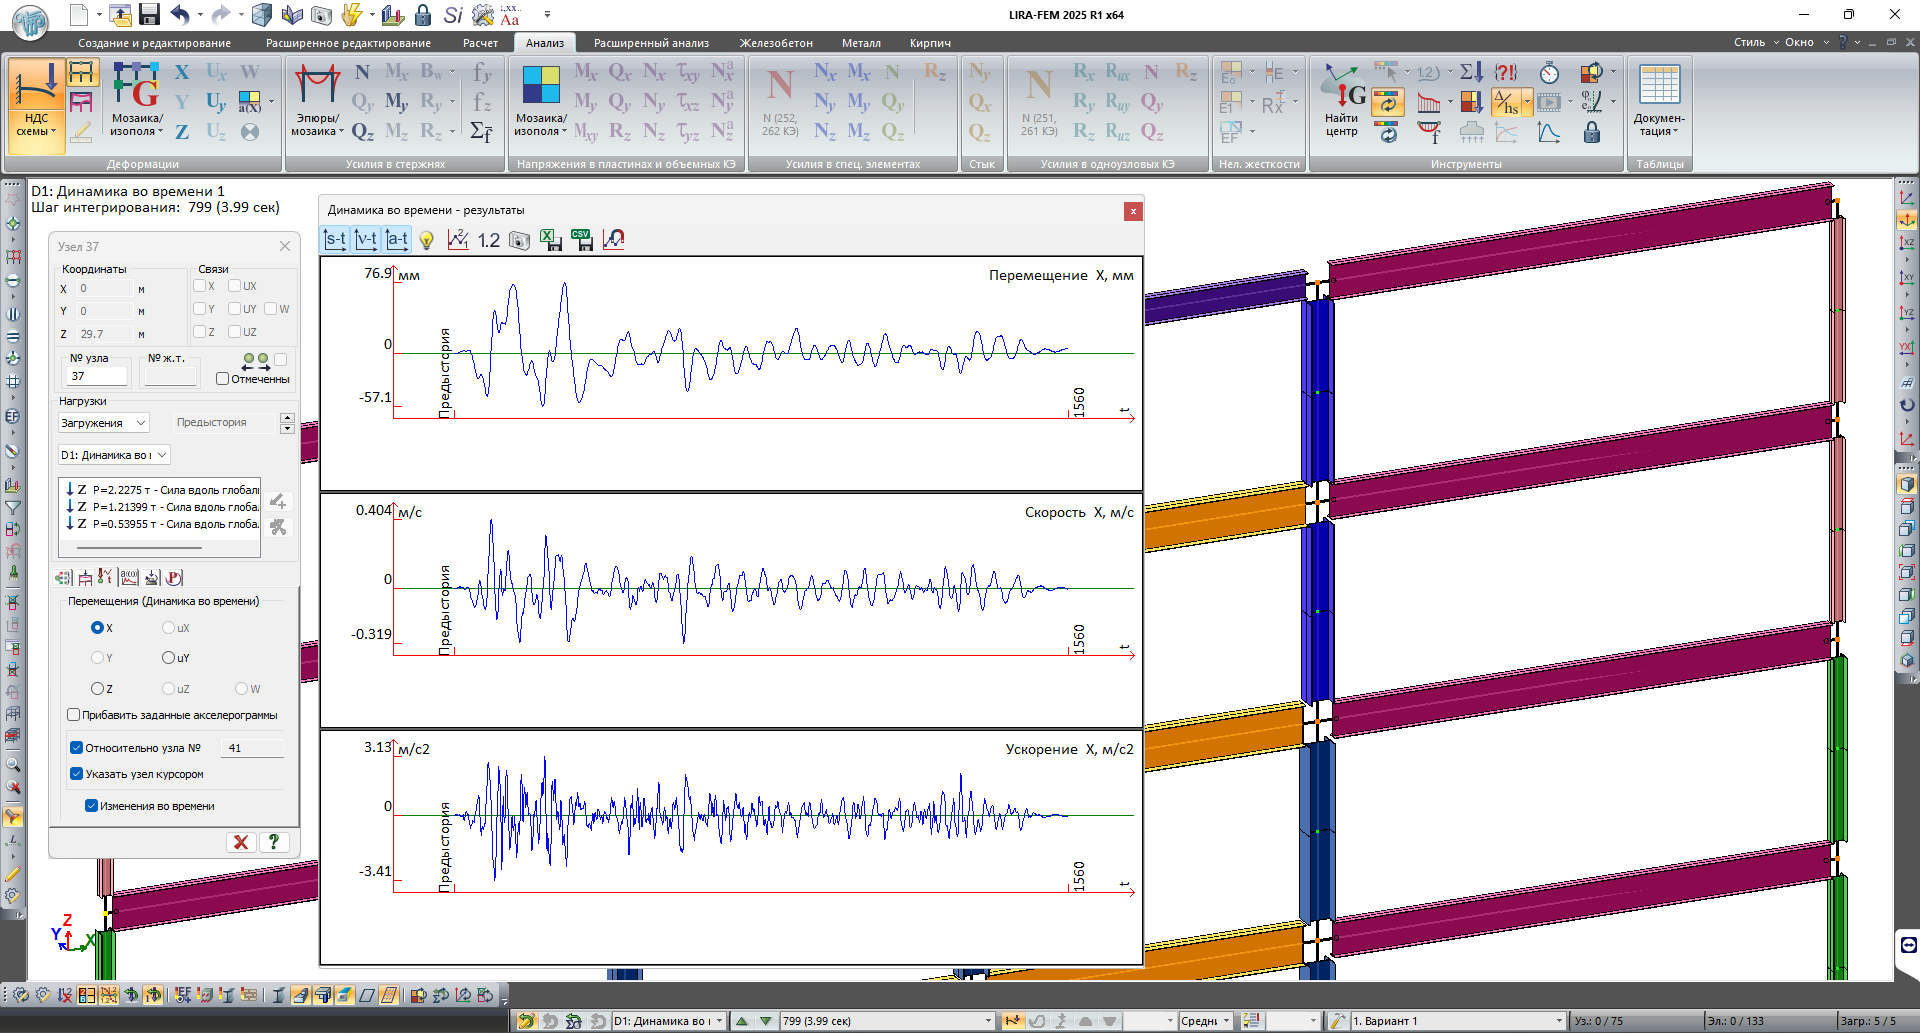Screen dimensions: 1920x1033
Task: Enable 'Прибавить заданные акселерограммы' checkbox
Action: click(74, 715)
